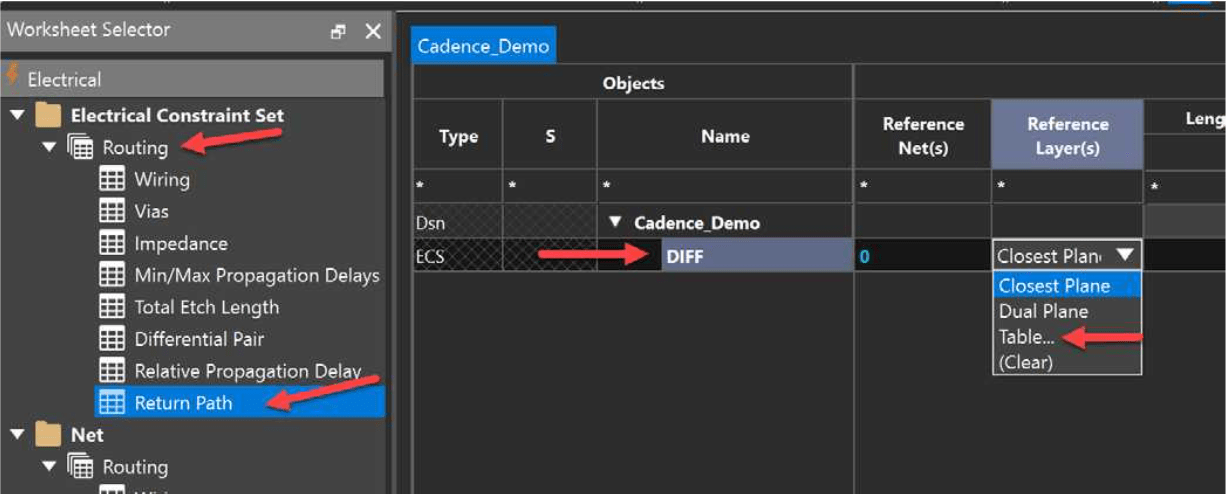Open the Reference Layer(s) dropdown arrow
The image size is (1227, 494).
[1127, 255]
